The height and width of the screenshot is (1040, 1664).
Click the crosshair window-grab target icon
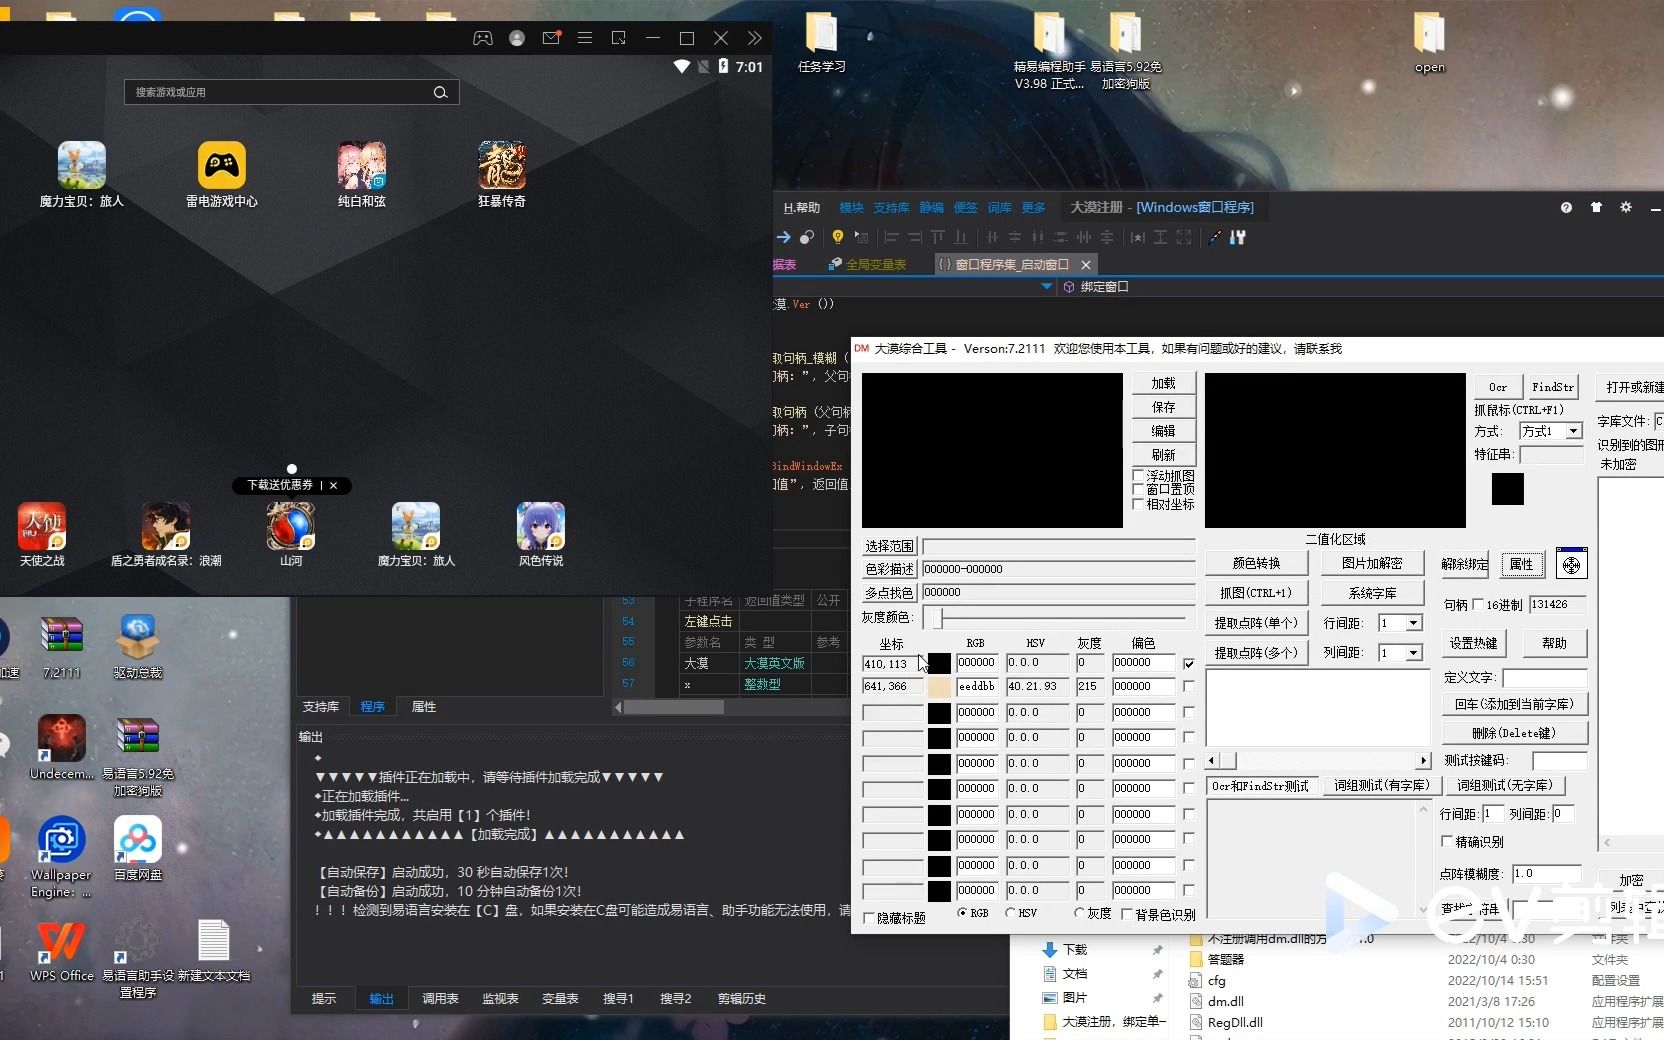pos(1572,565)
